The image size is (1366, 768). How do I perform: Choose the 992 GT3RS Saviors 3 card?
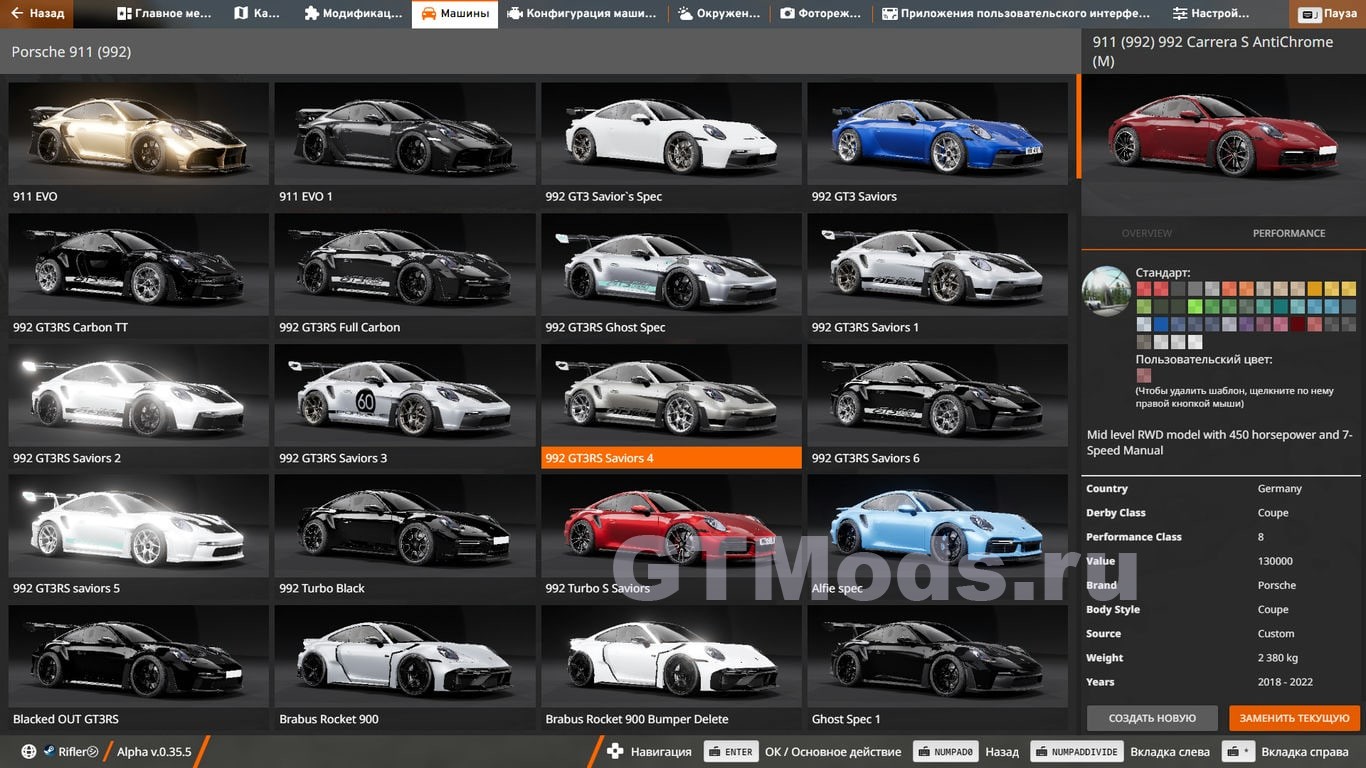click(404, 406)
